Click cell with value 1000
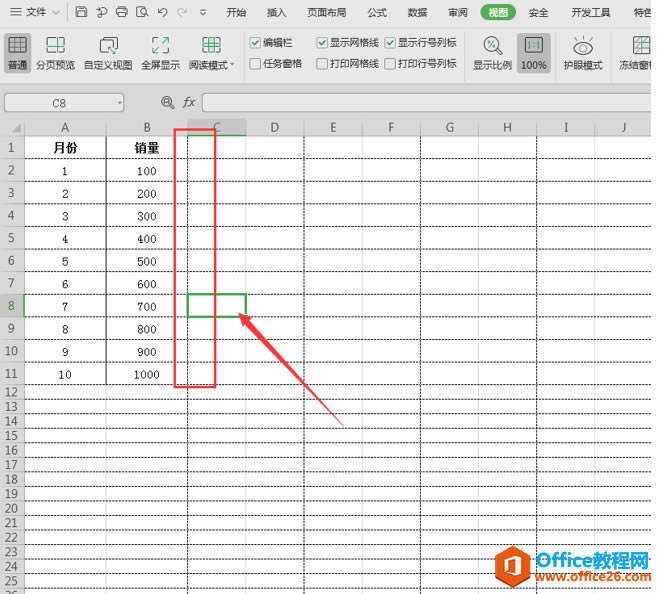The height and width of the screenshot is (594, 658). point(147,374)
